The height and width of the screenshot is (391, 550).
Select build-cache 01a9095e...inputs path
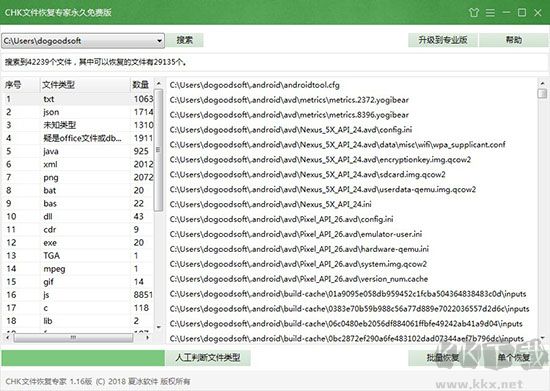point(348,294)
